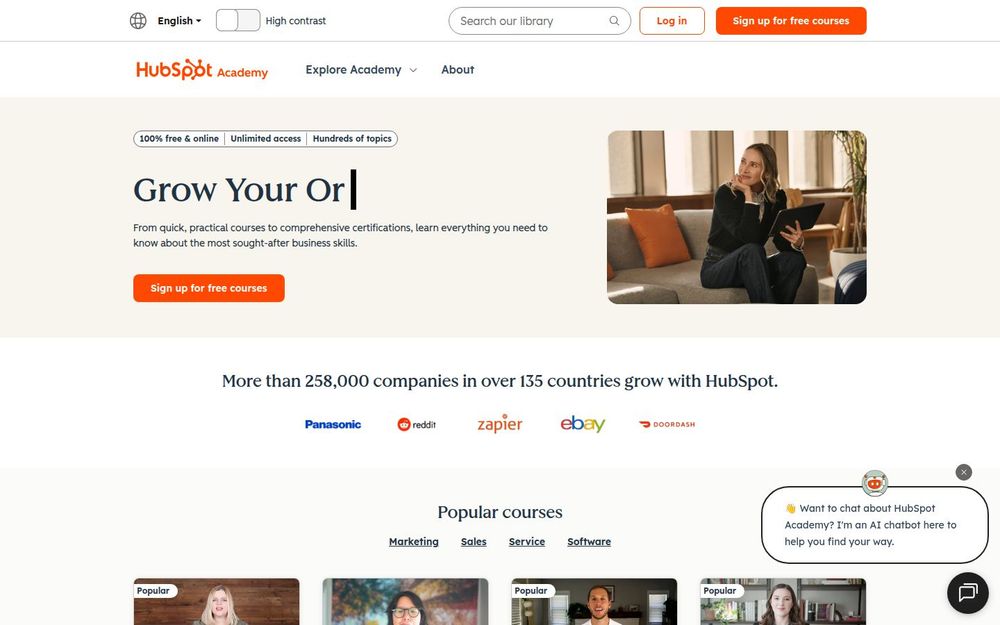1000x625 pixels.
Task: Select the Sales courses tab
Action: pos(474,541)
